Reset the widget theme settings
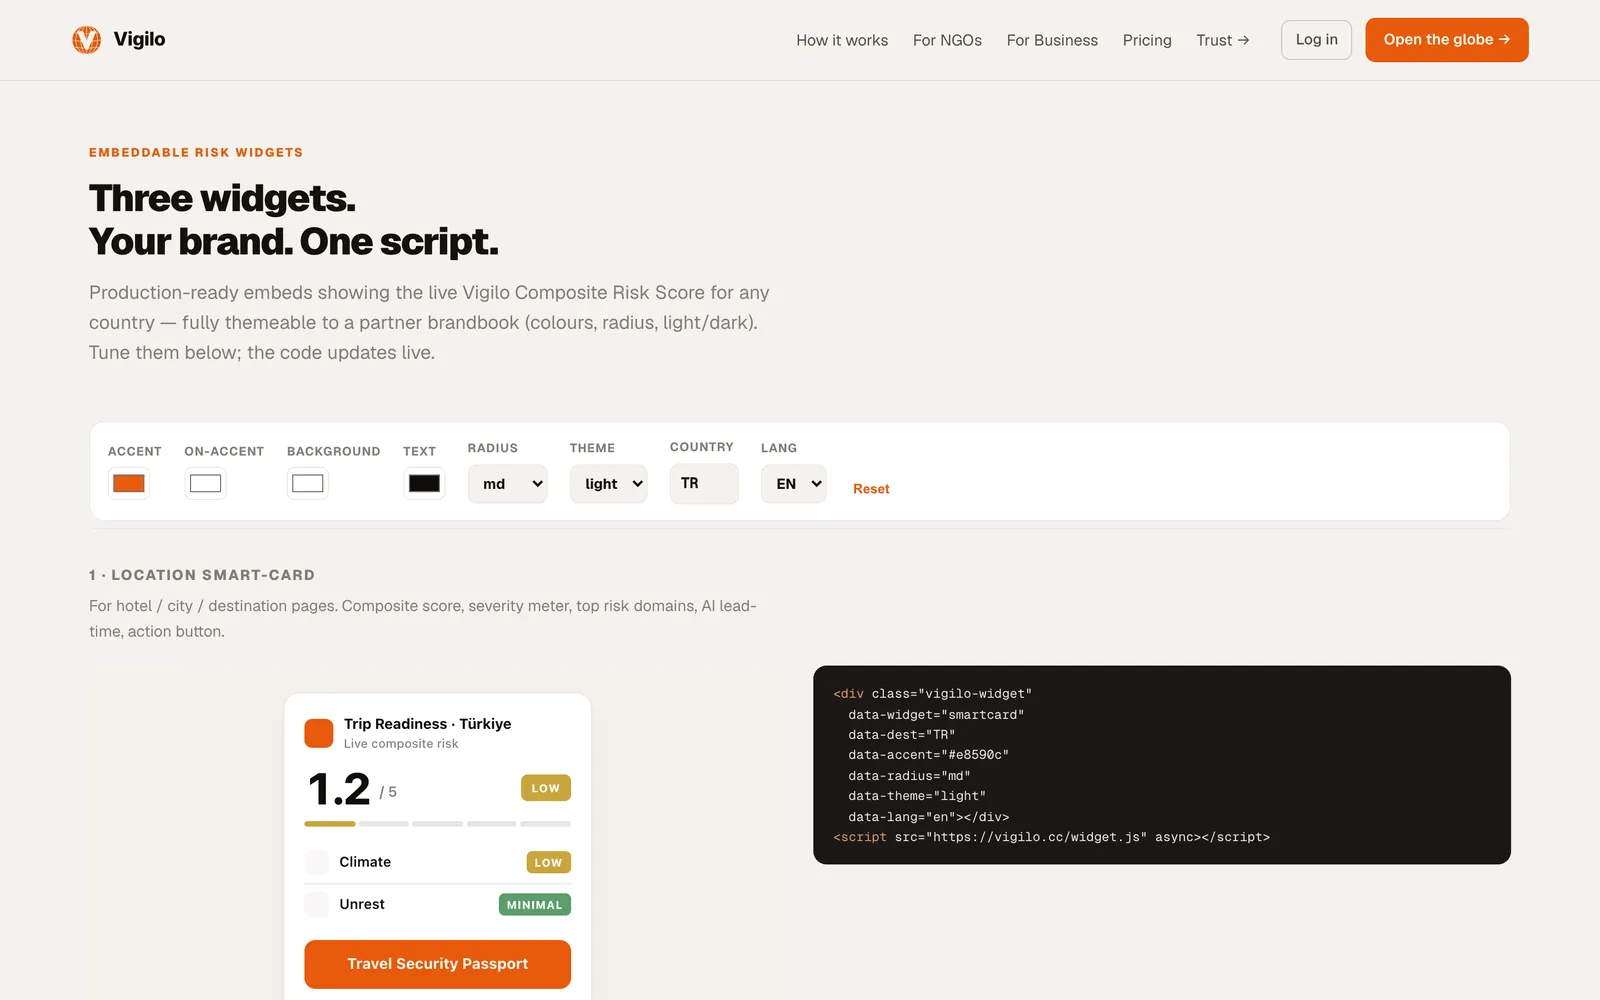Viewport: 1600px width, 1000px height. (871, 489)
